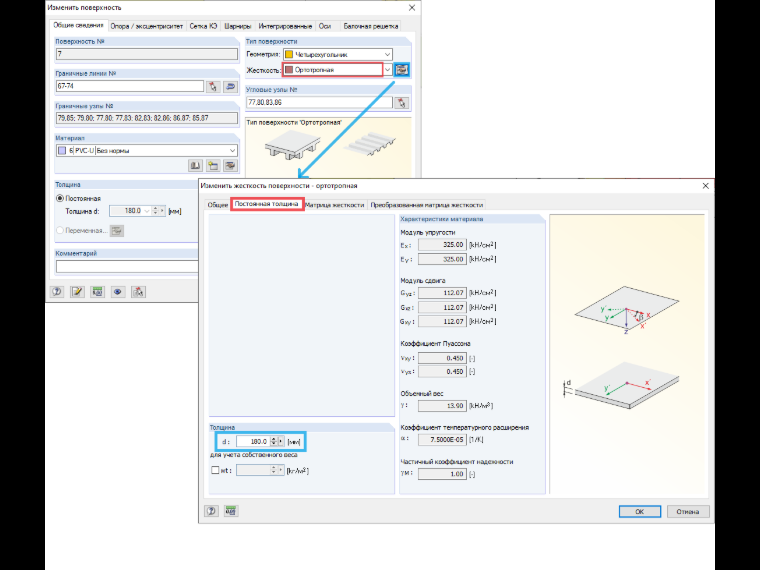Viewport: 760px width, 570px height.
Task: Click the edit comment notepad icon
Action: 78,292
